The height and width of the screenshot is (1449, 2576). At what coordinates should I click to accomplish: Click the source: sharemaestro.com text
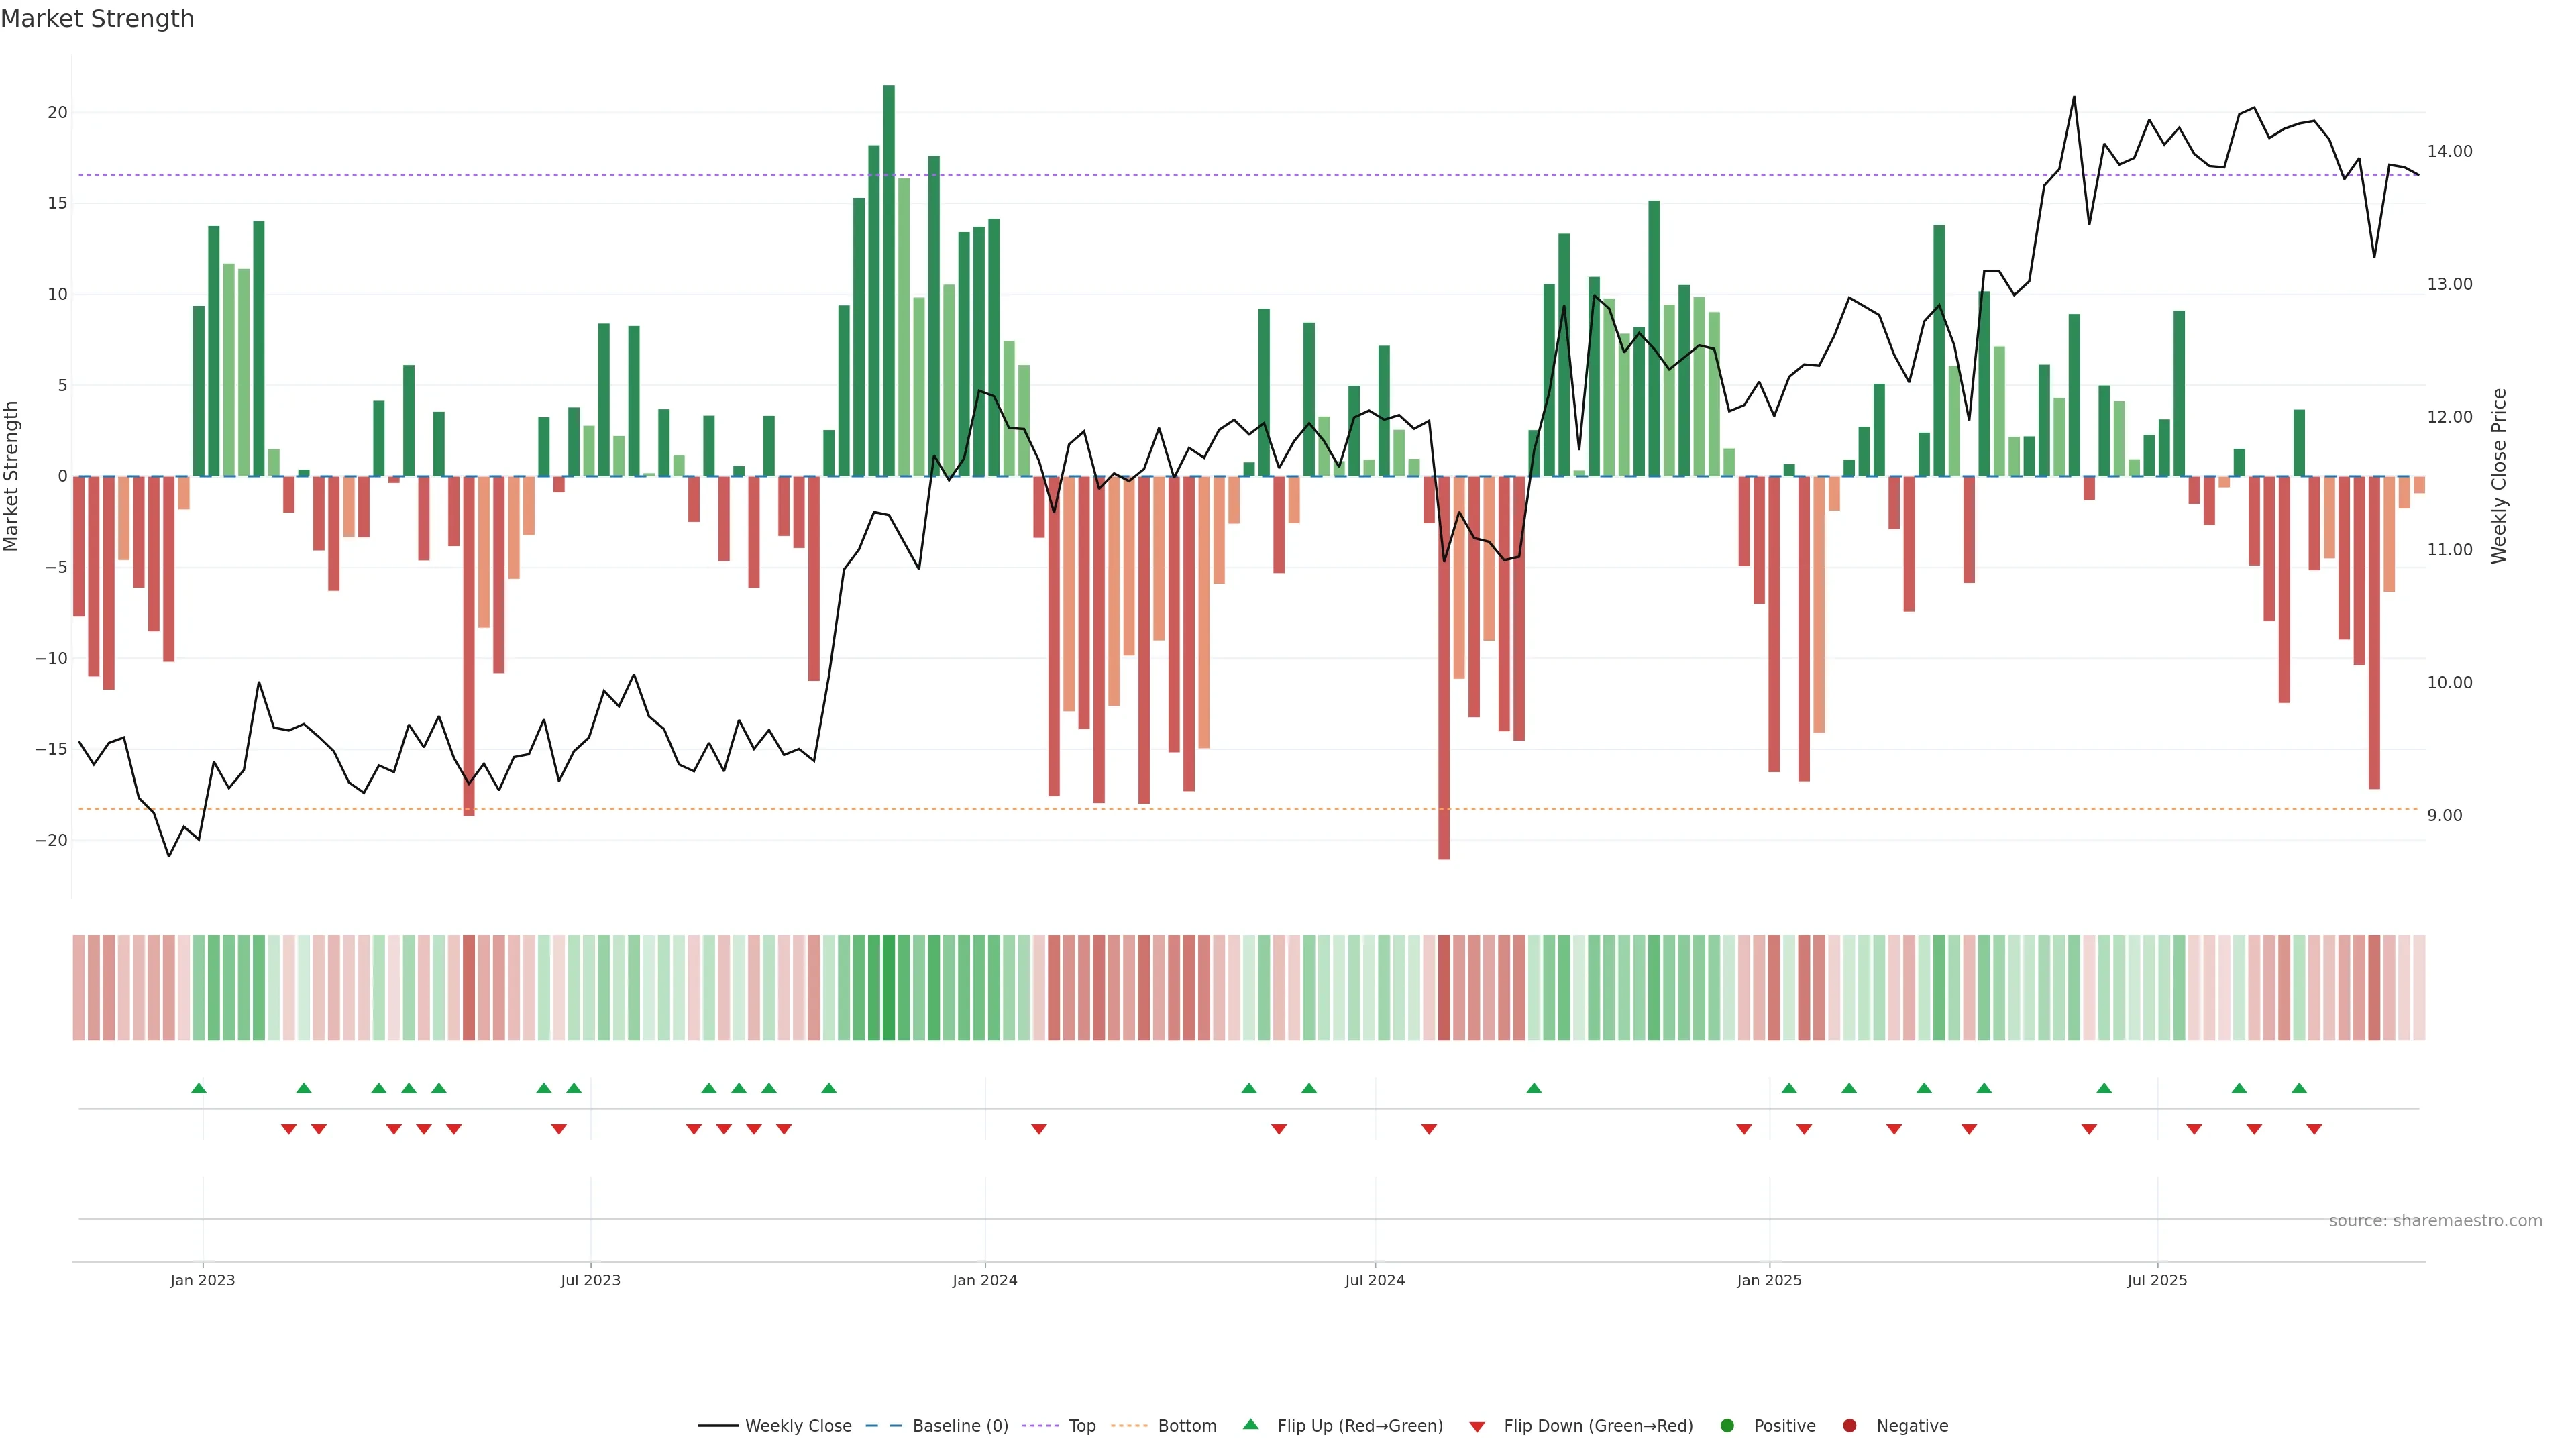pos(2435,1221)
